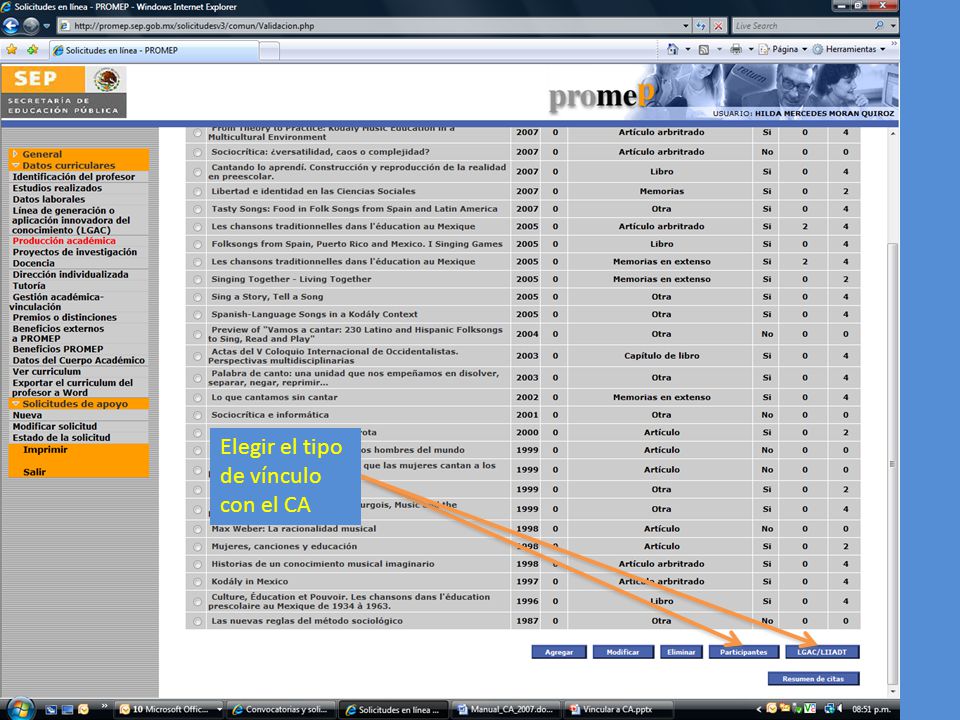Open the Print options dropdown arrow
This screenshot has height=720, width=960.
tap(751, 49)
